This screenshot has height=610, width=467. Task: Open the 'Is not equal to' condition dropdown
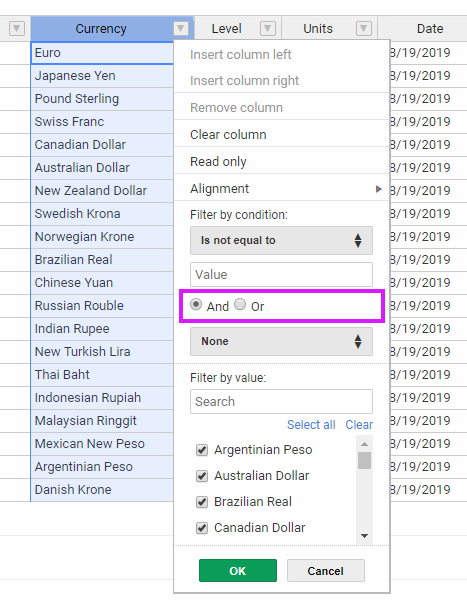coord(281,240)
